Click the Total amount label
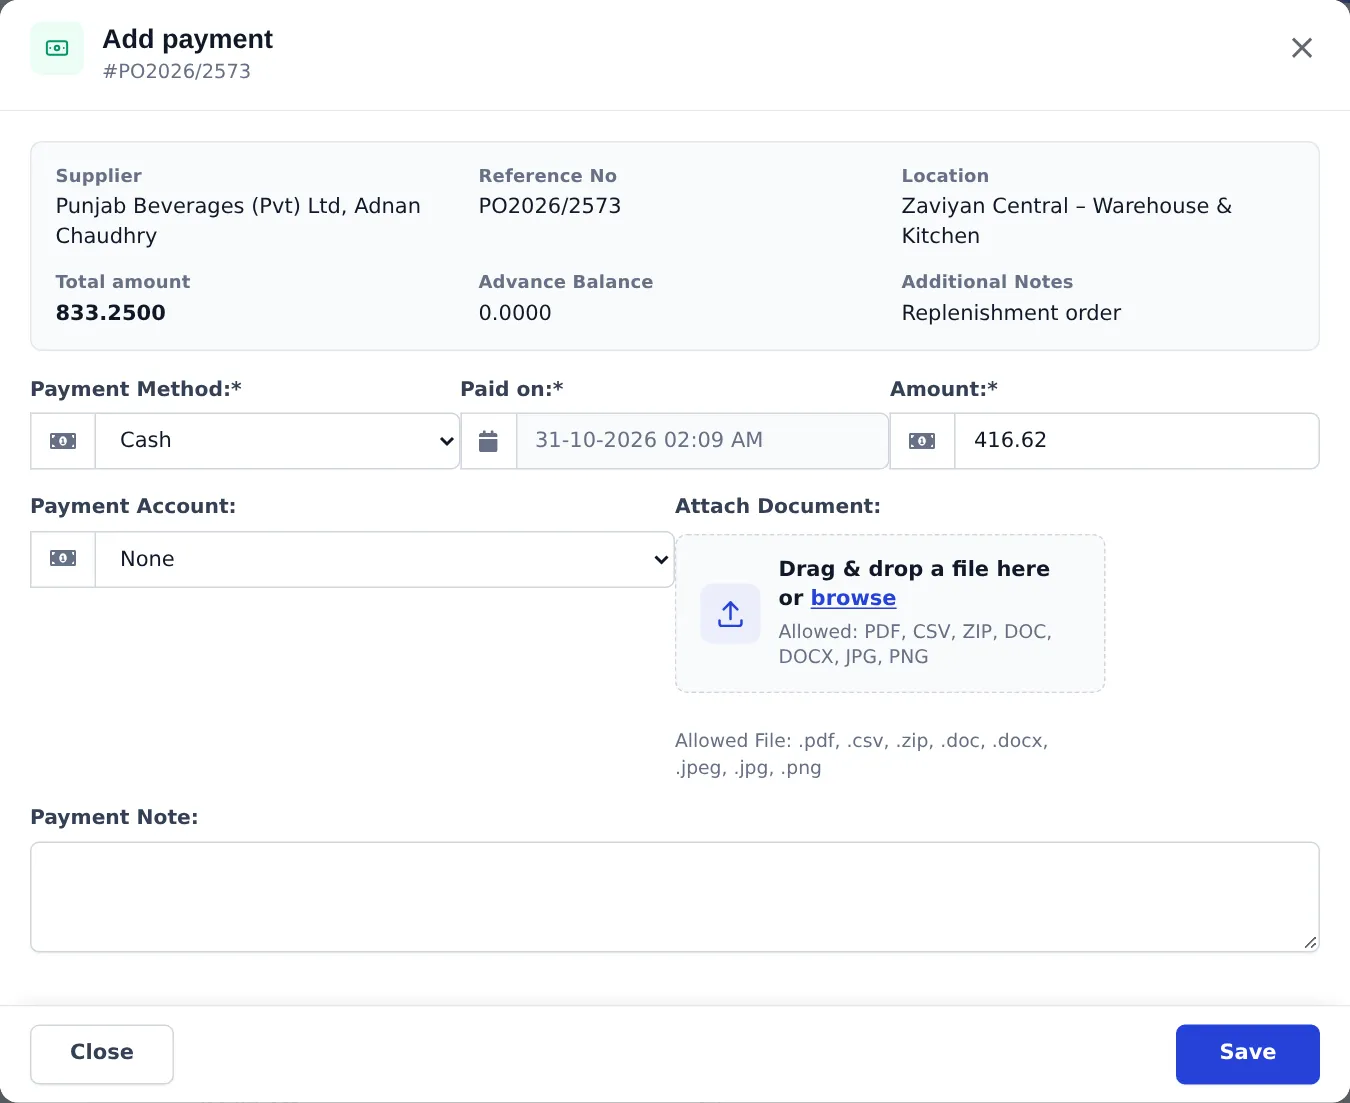The width and height of the screenshot is (1350, 1103). coord(123,282)
